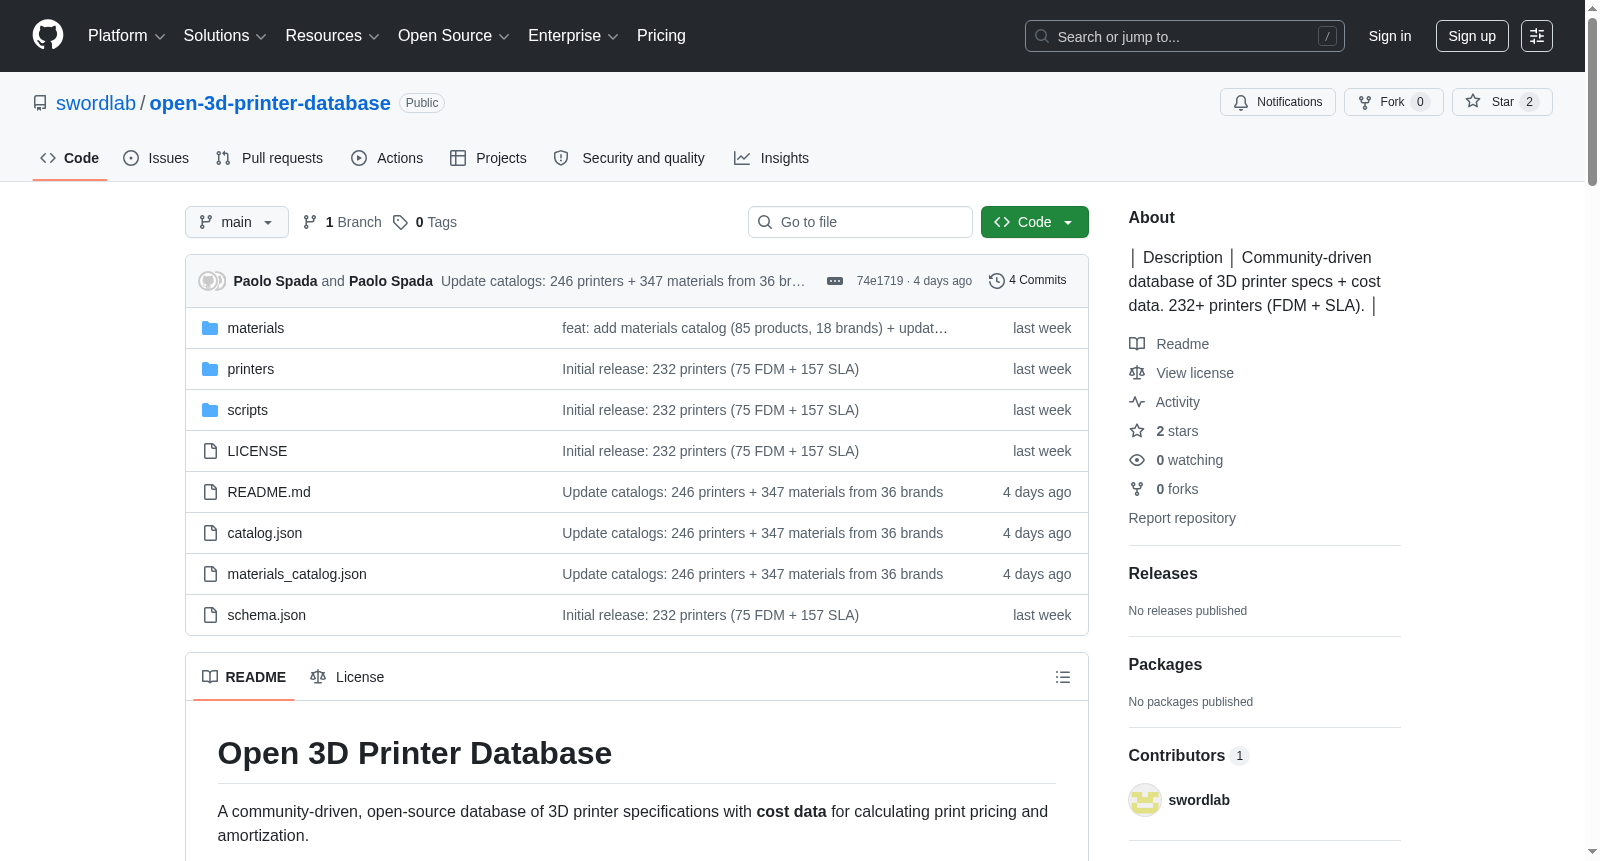
Task: Open the Pricing link
Action: point(661,36)
